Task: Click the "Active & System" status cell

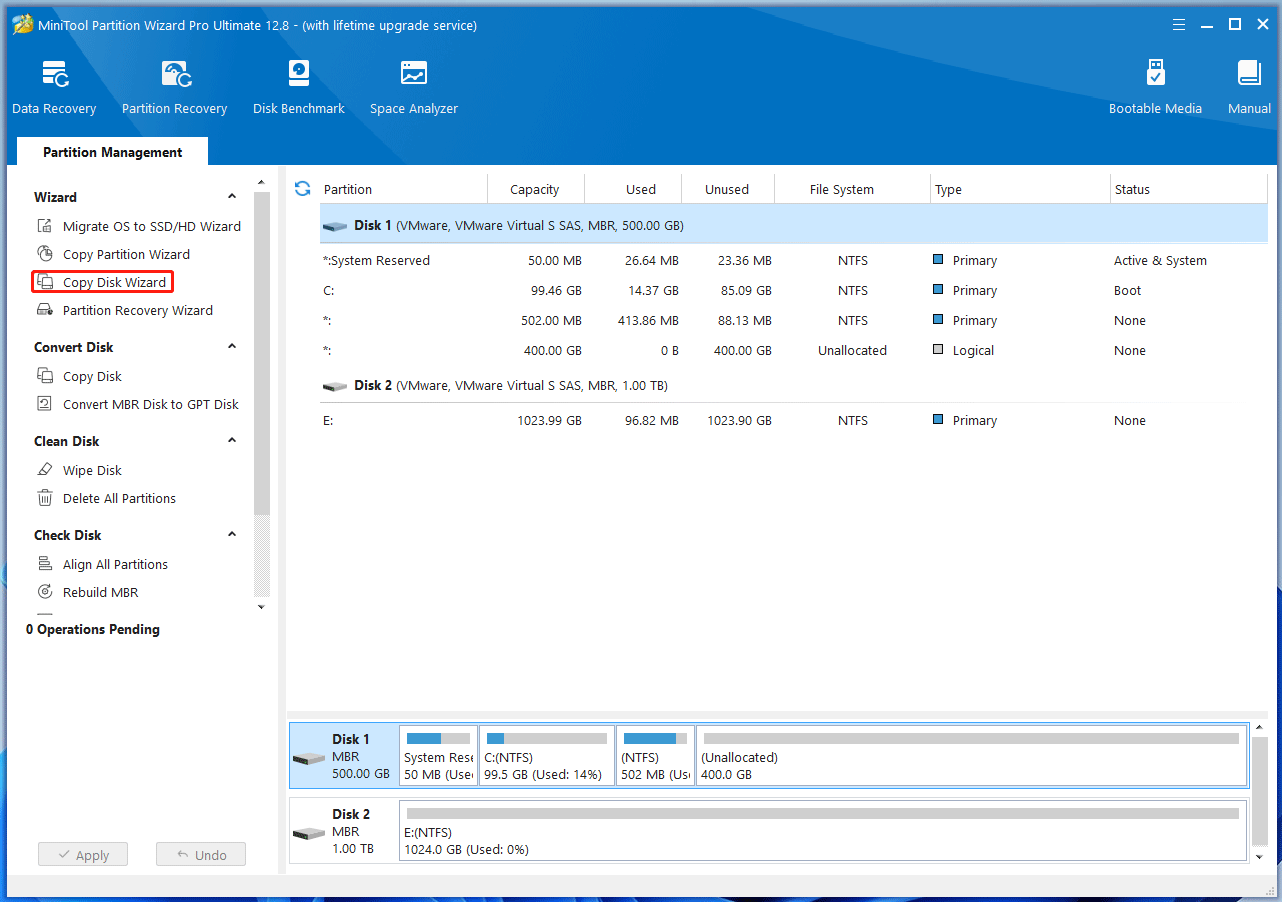Action: pos(1160,261)
